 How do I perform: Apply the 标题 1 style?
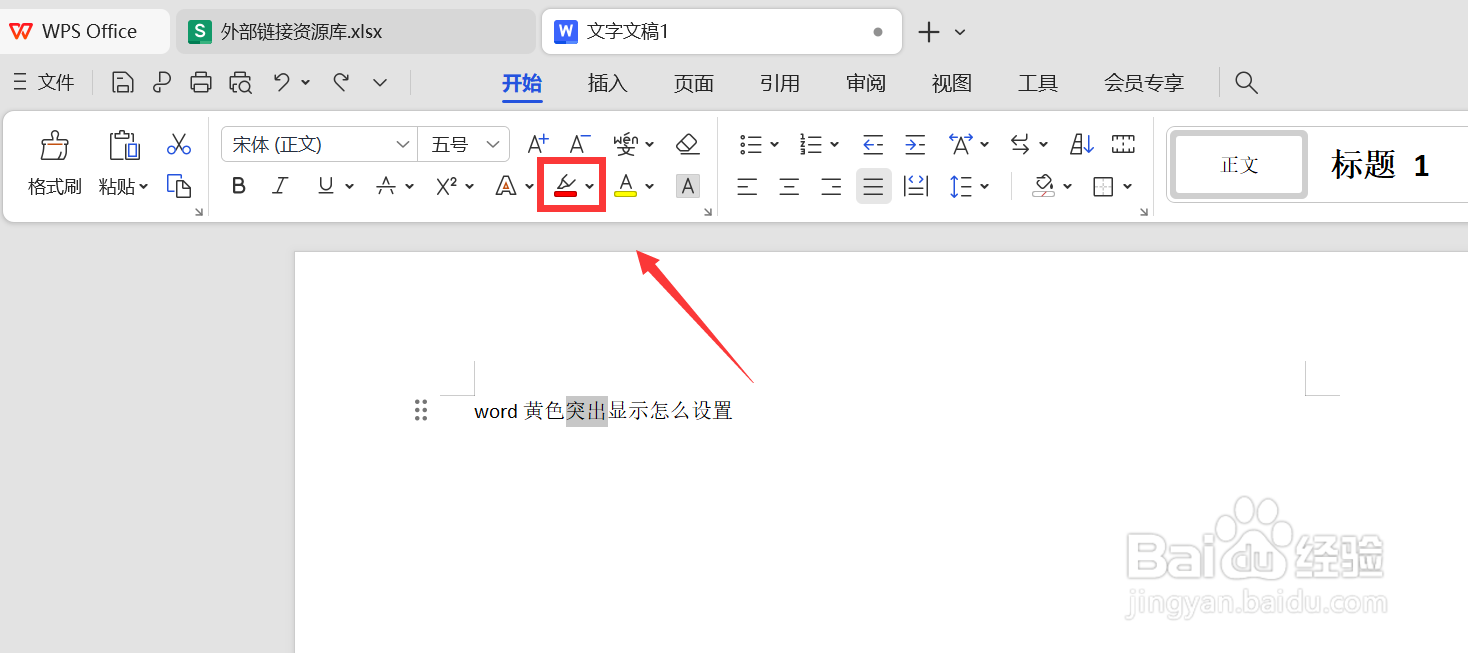[x=1378, y=164]
